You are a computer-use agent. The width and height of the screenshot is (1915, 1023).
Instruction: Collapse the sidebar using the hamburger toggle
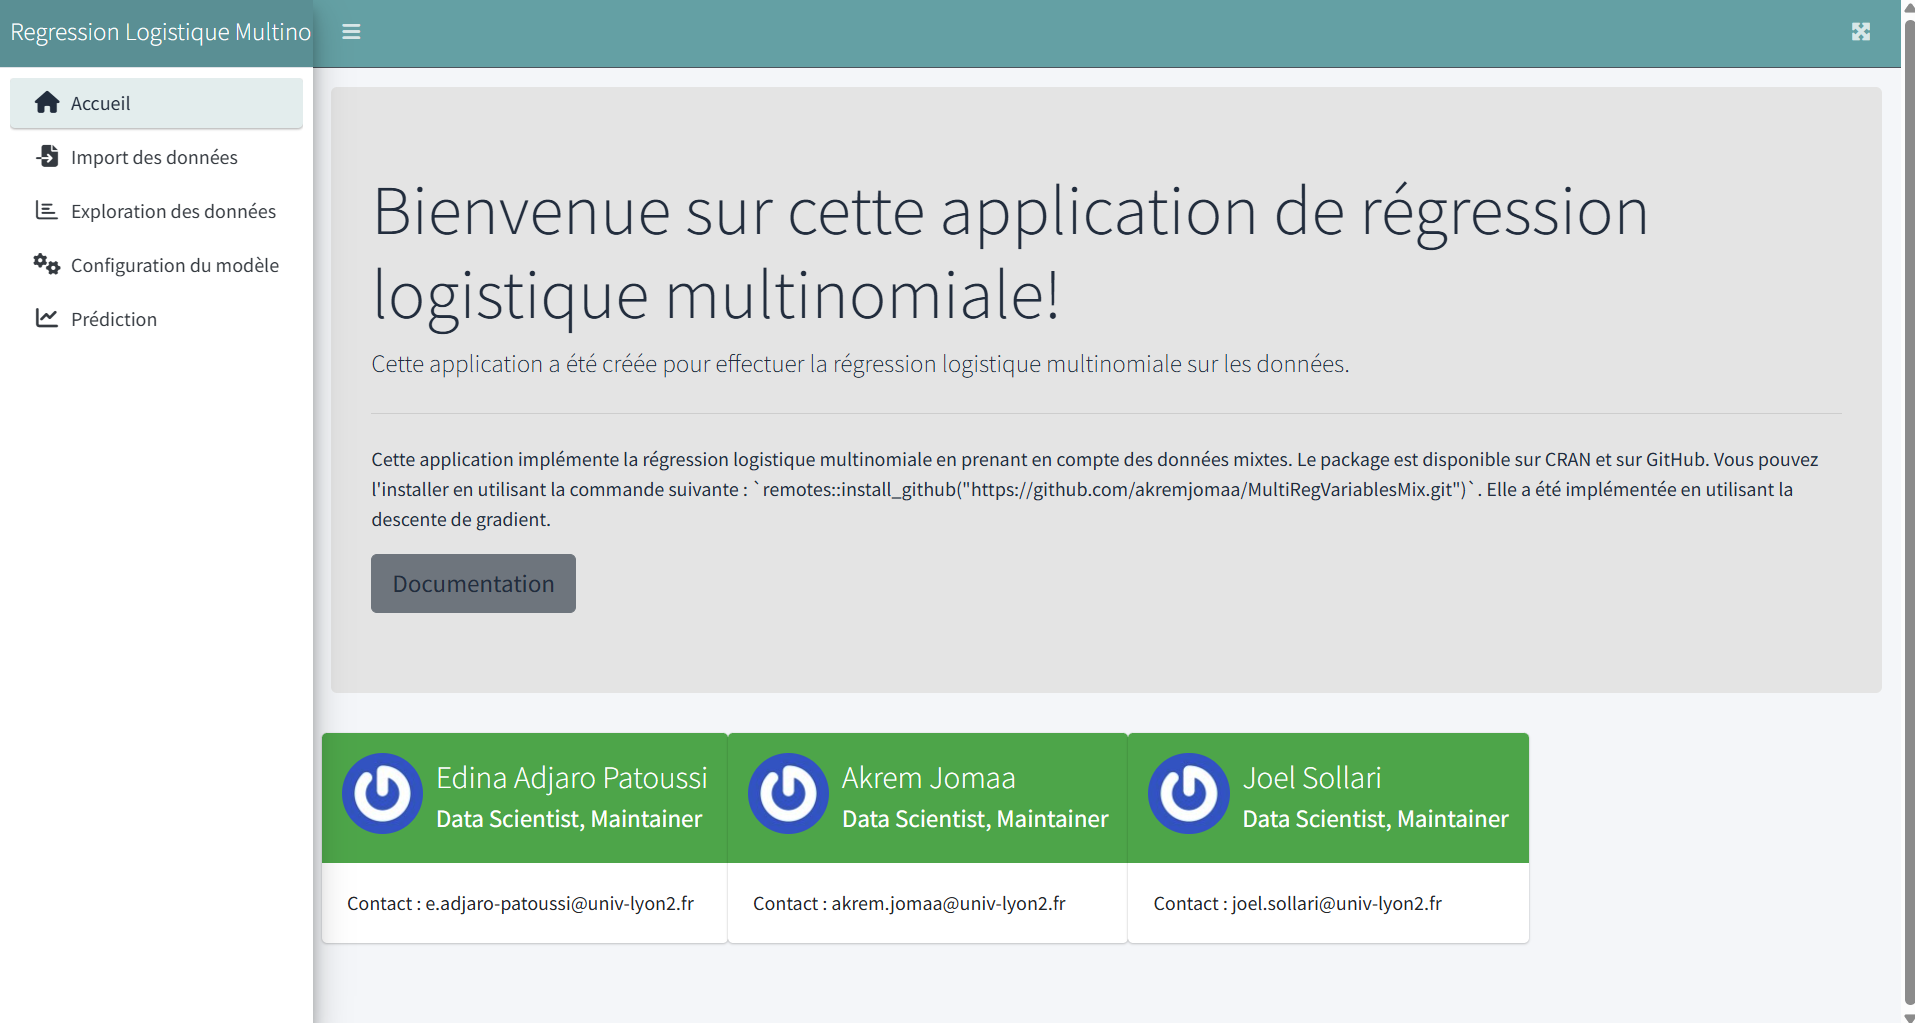[x=351, y=32]
